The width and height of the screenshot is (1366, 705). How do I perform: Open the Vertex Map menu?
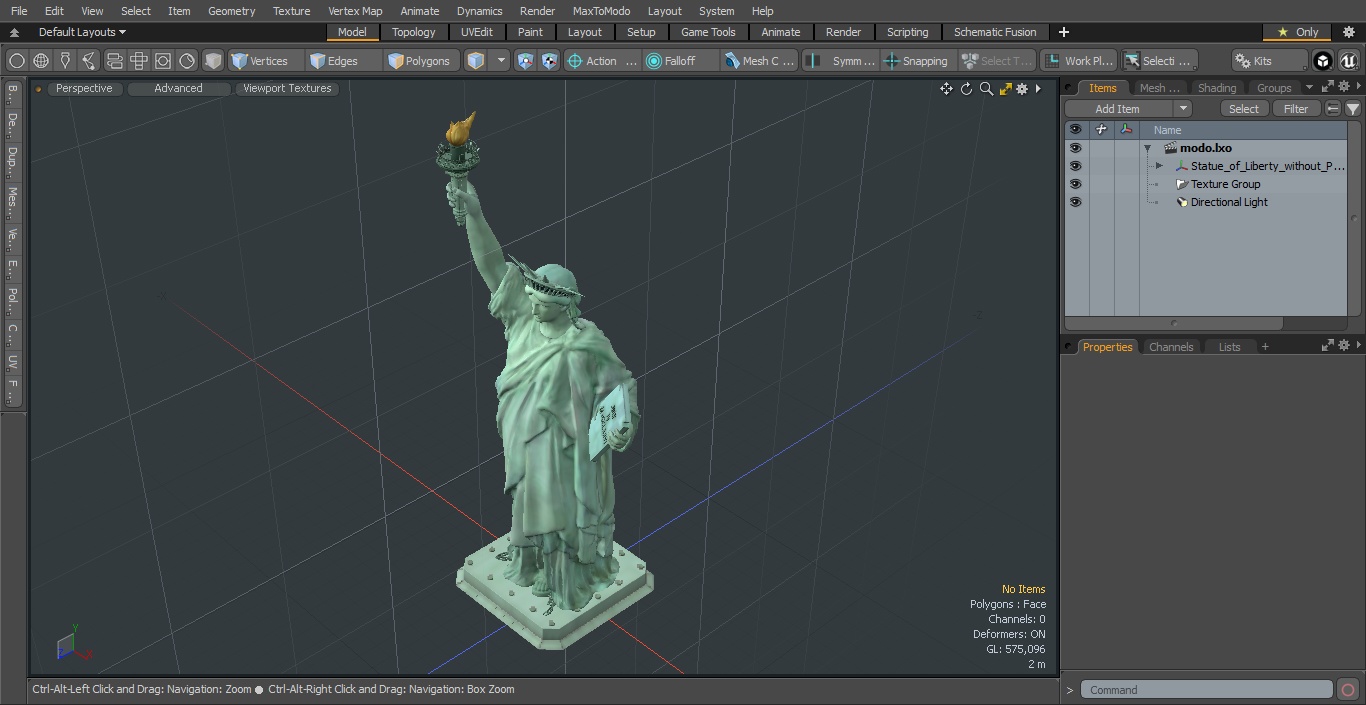[x=355, y=11]
